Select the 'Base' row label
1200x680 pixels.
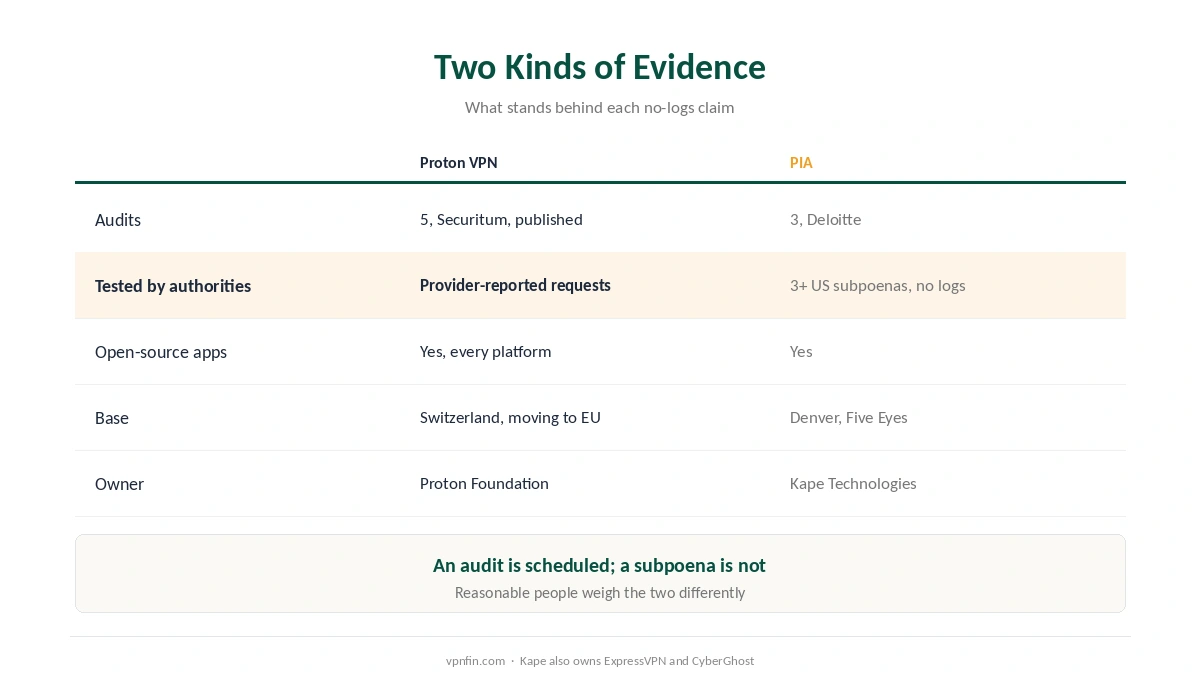pos(112,418)
